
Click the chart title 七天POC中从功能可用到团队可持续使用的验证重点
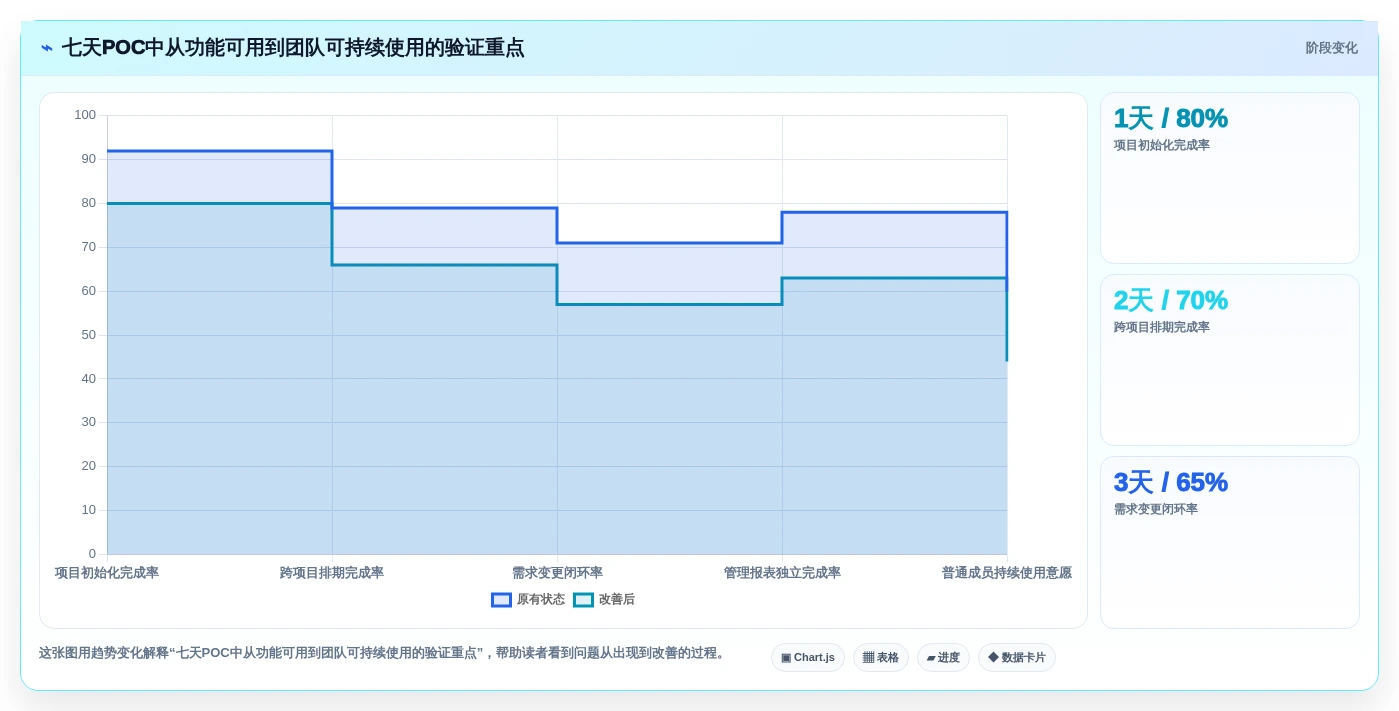(293, 48)
